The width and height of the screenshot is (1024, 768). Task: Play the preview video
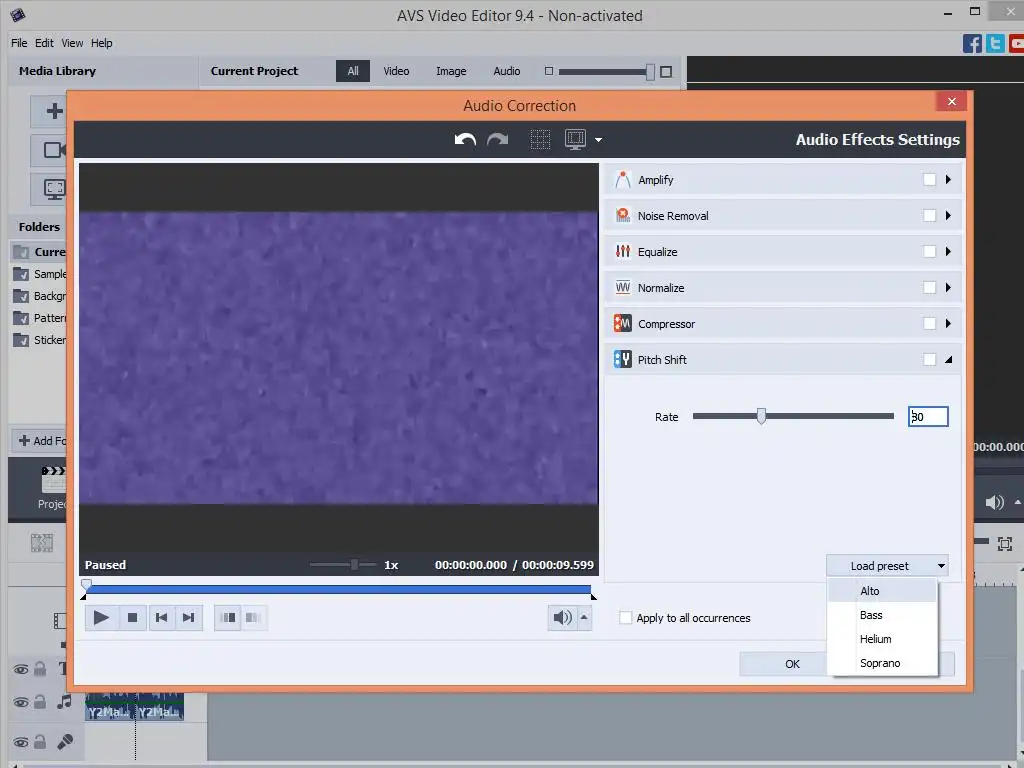point(101,618)
